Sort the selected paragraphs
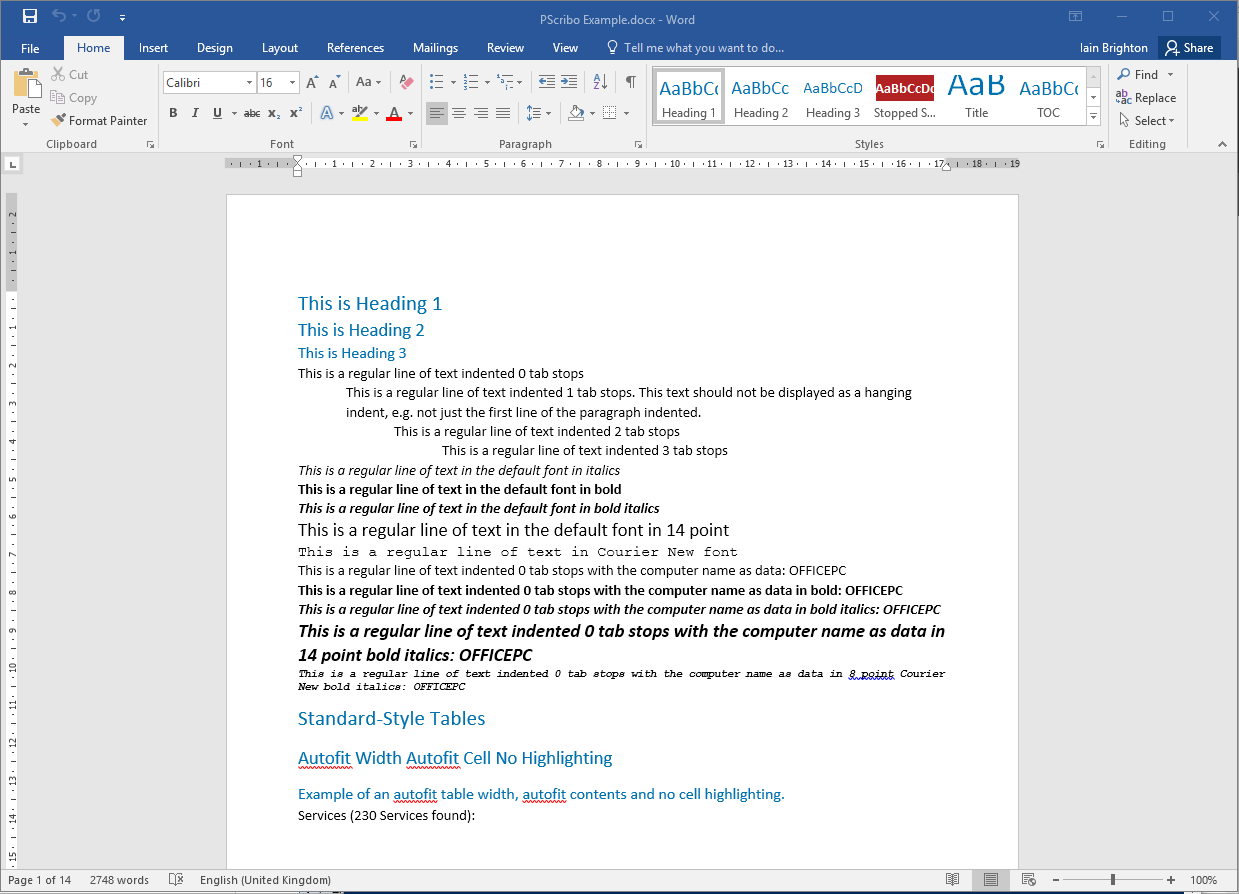The image size is (1239, 894). tap(600, 82)
